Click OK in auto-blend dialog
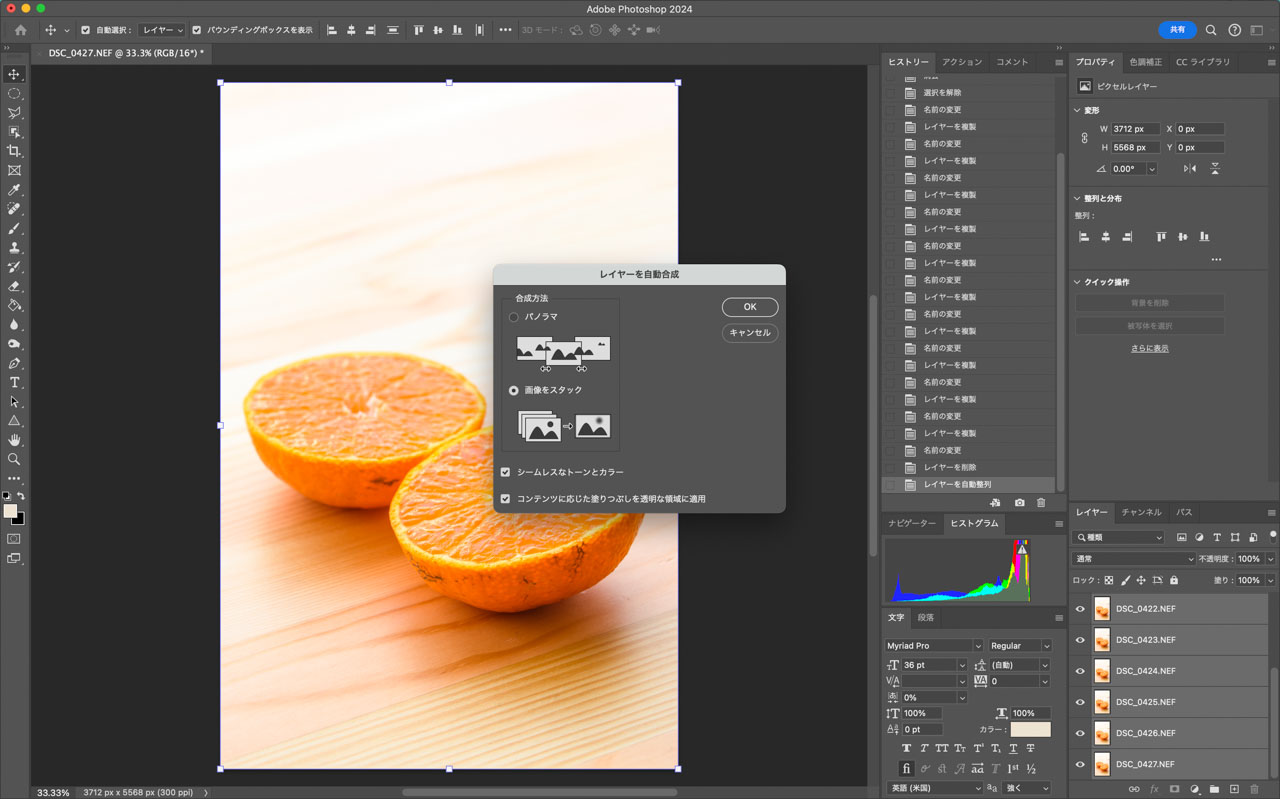This screenshot has width=1280, height=799. (749, 307)
